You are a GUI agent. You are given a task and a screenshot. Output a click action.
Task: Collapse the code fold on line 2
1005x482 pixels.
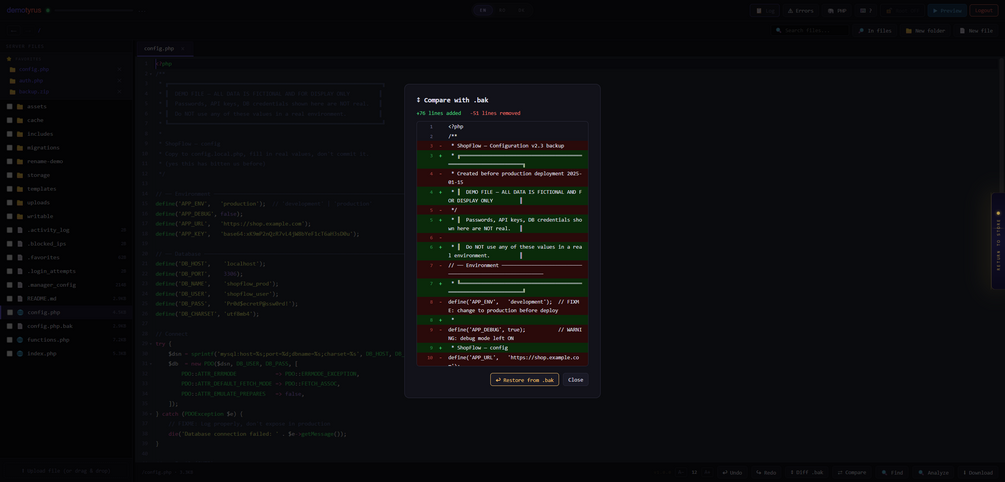click(x=151, y=74)
